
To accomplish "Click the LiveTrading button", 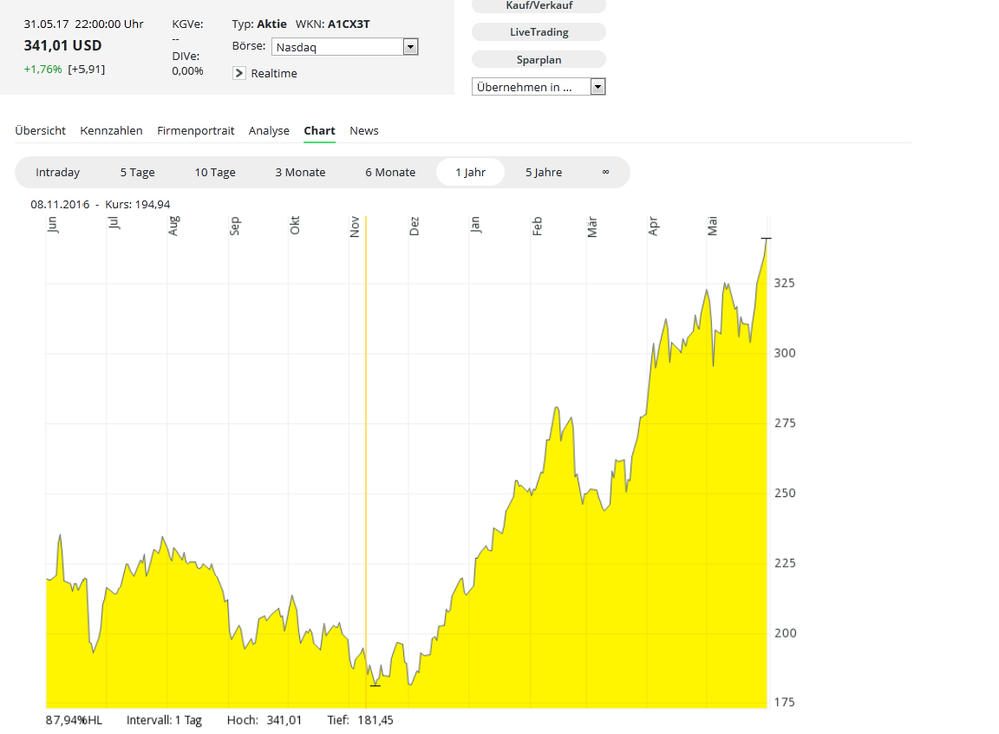I will 539,33.
